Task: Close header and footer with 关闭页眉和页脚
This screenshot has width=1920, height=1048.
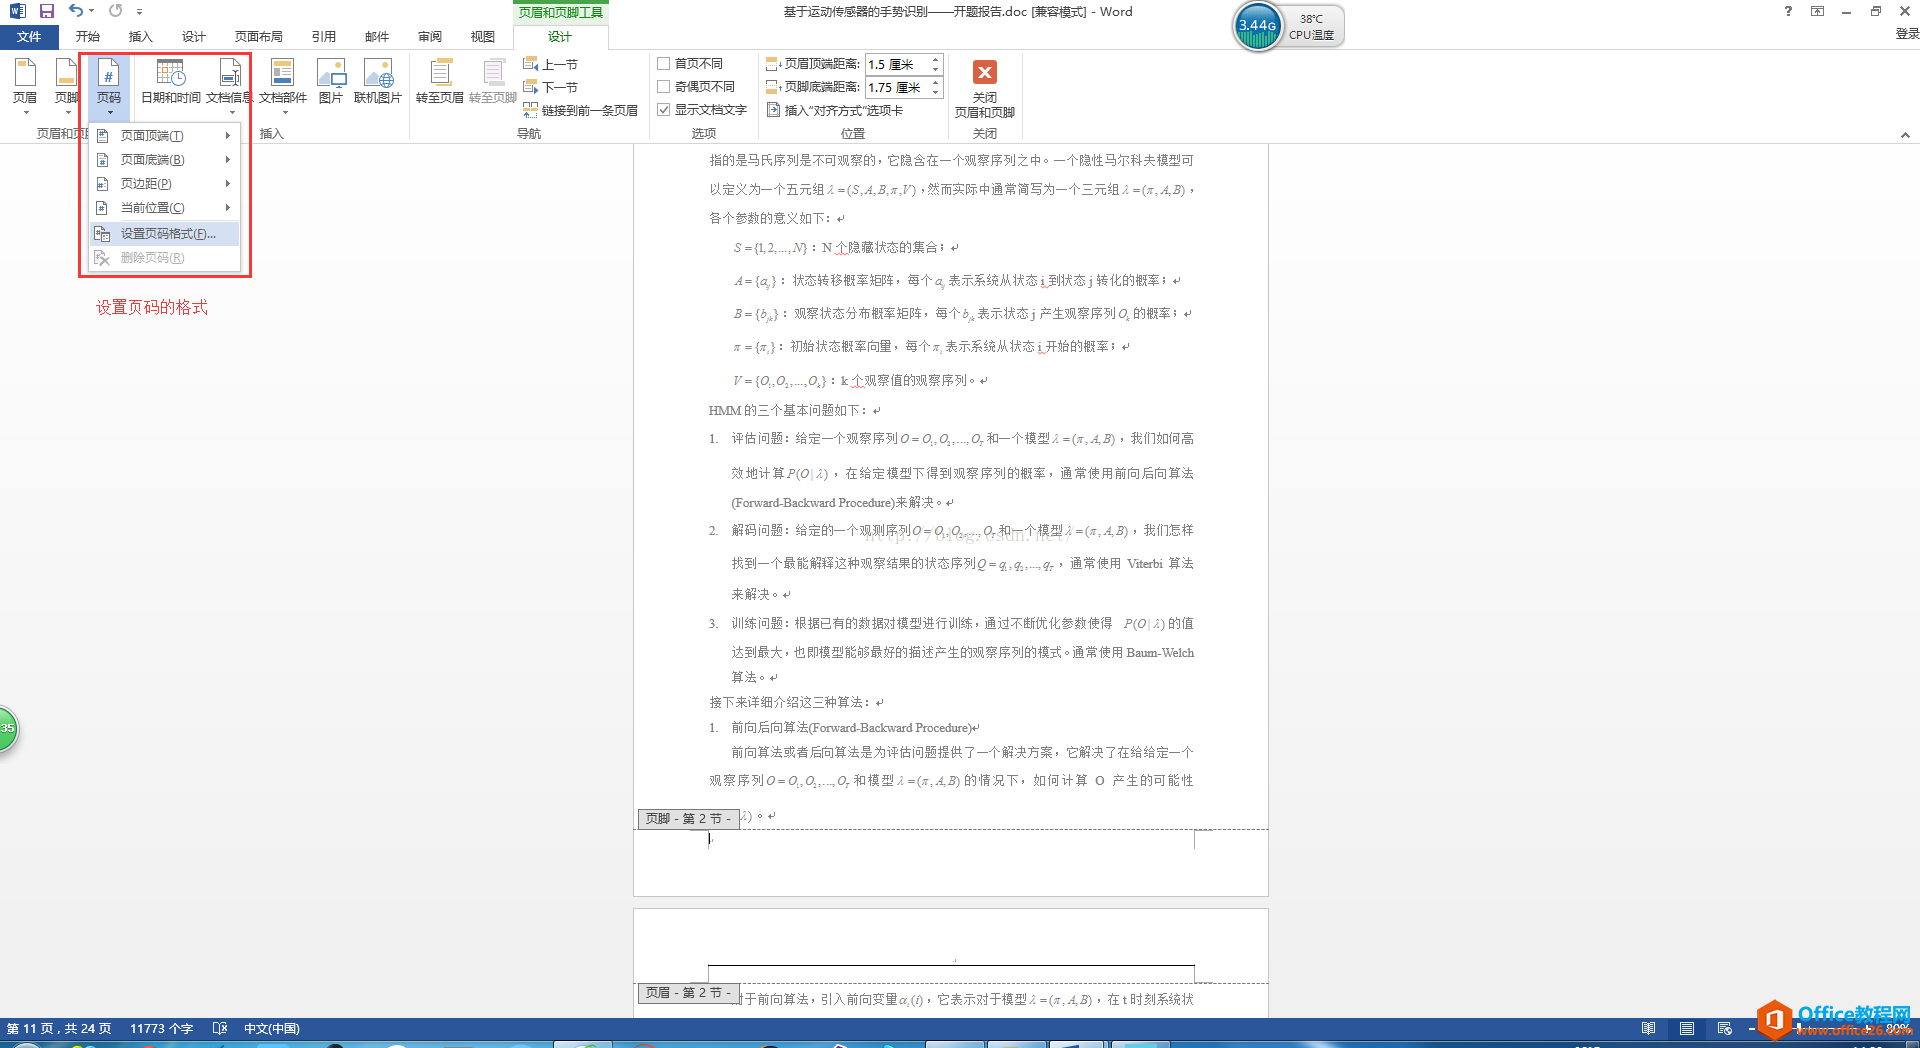Action: [x=985, y=88]
